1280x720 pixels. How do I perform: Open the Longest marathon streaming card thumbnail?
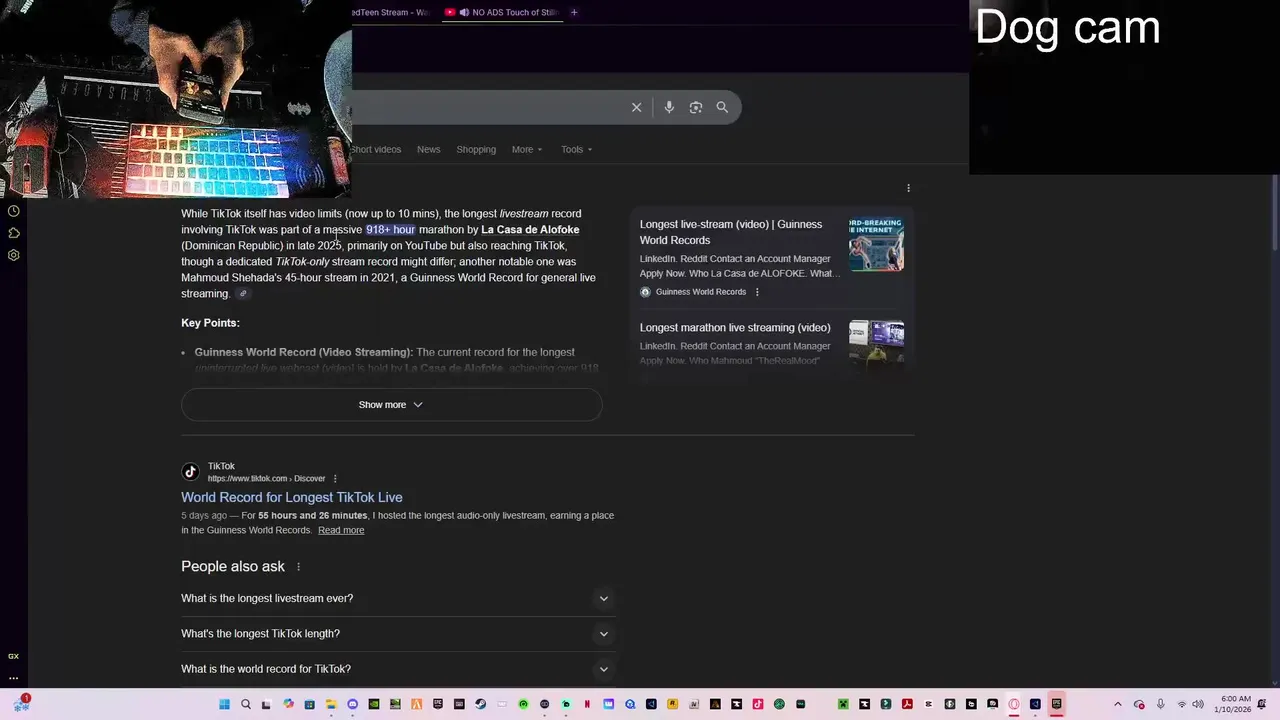click(876, 345)
